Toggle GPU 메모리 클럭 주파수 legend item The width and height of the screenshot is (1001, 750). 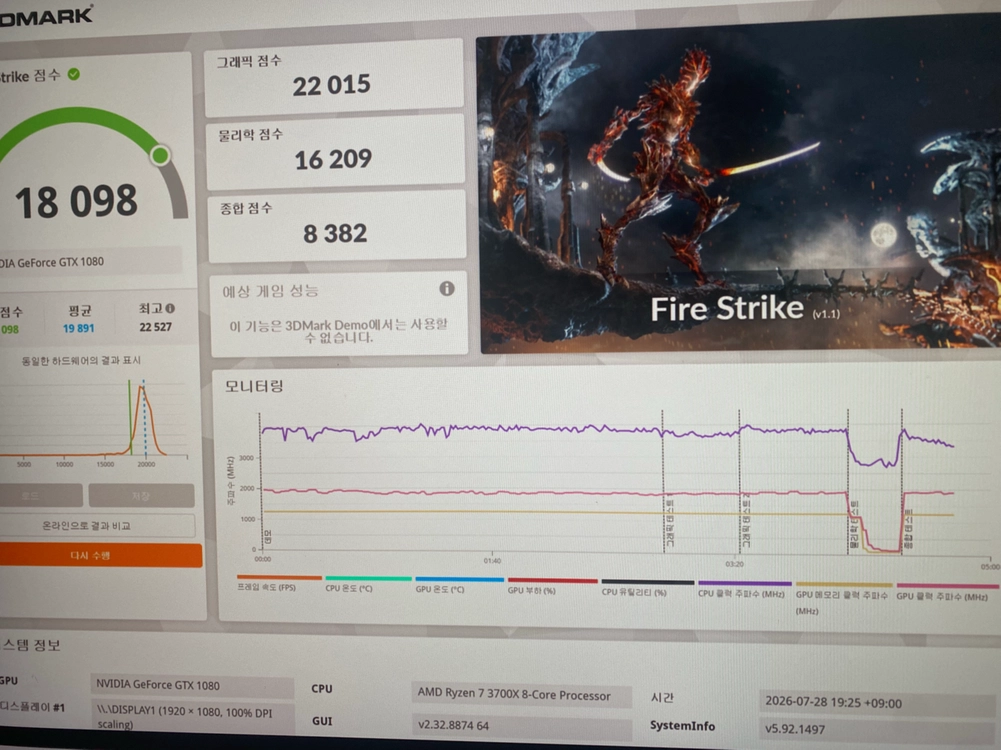point(843,597)
